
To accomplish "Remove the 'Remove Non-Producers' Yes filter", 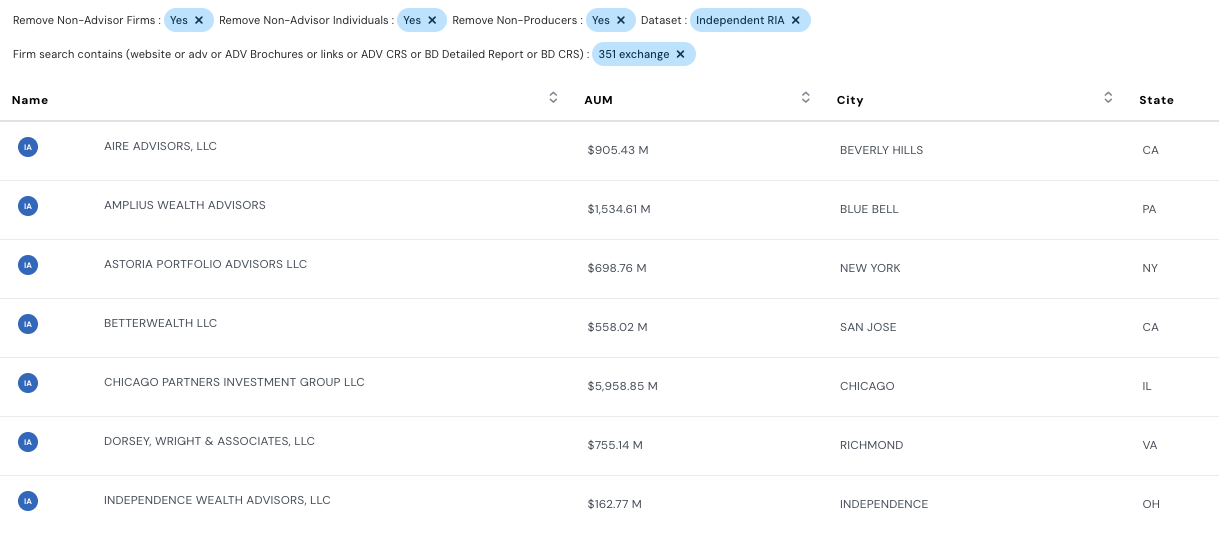I will point(621,20).
